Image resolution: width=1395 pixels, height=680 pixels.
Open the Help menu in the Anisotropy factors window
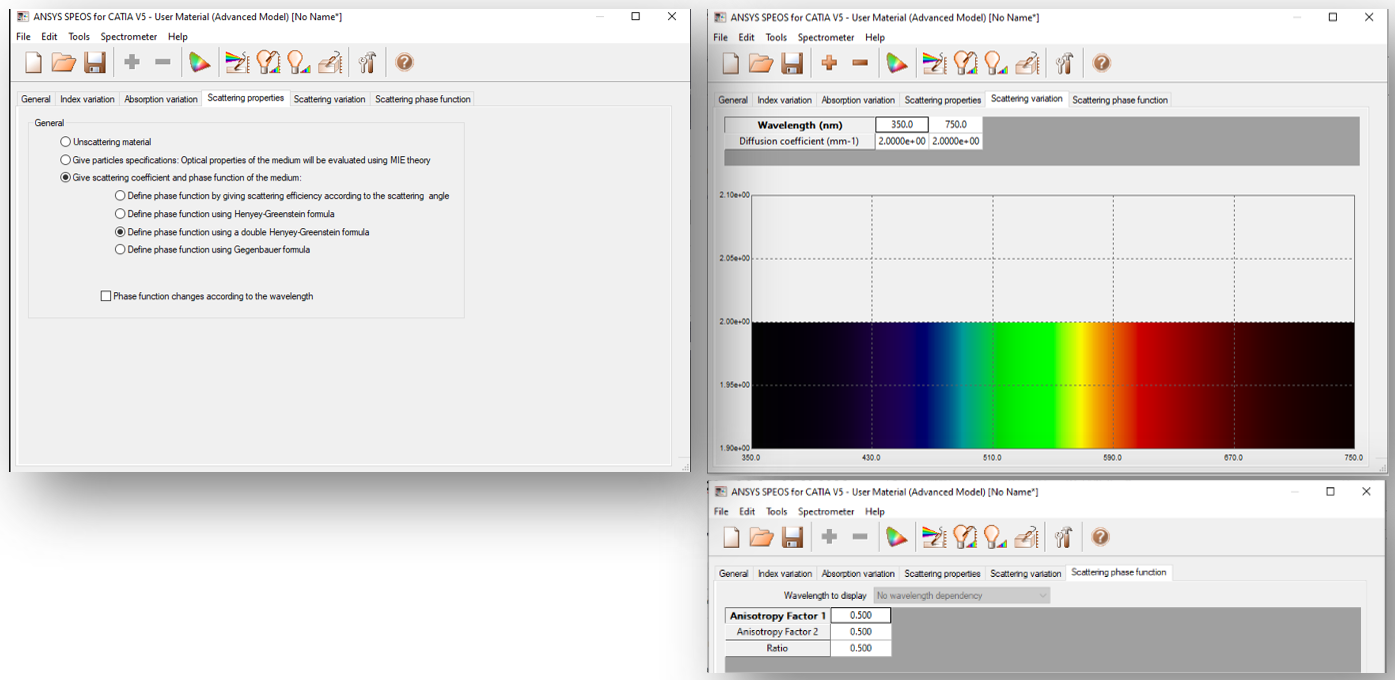coord(874,512)
